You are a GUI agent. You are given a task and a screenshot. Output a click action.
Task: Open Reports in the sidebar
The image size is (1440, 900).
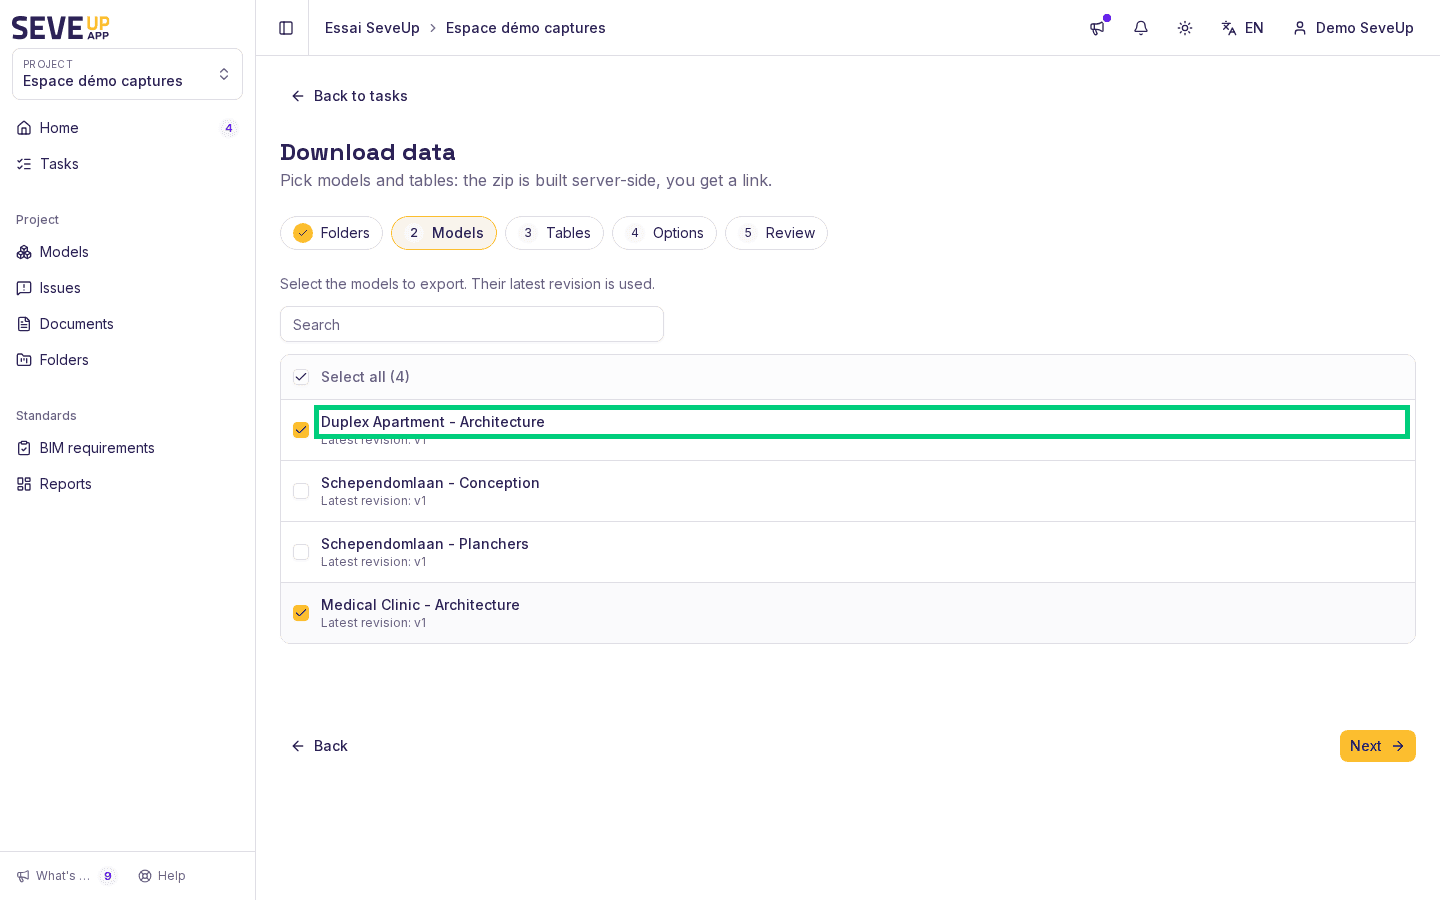127,484
